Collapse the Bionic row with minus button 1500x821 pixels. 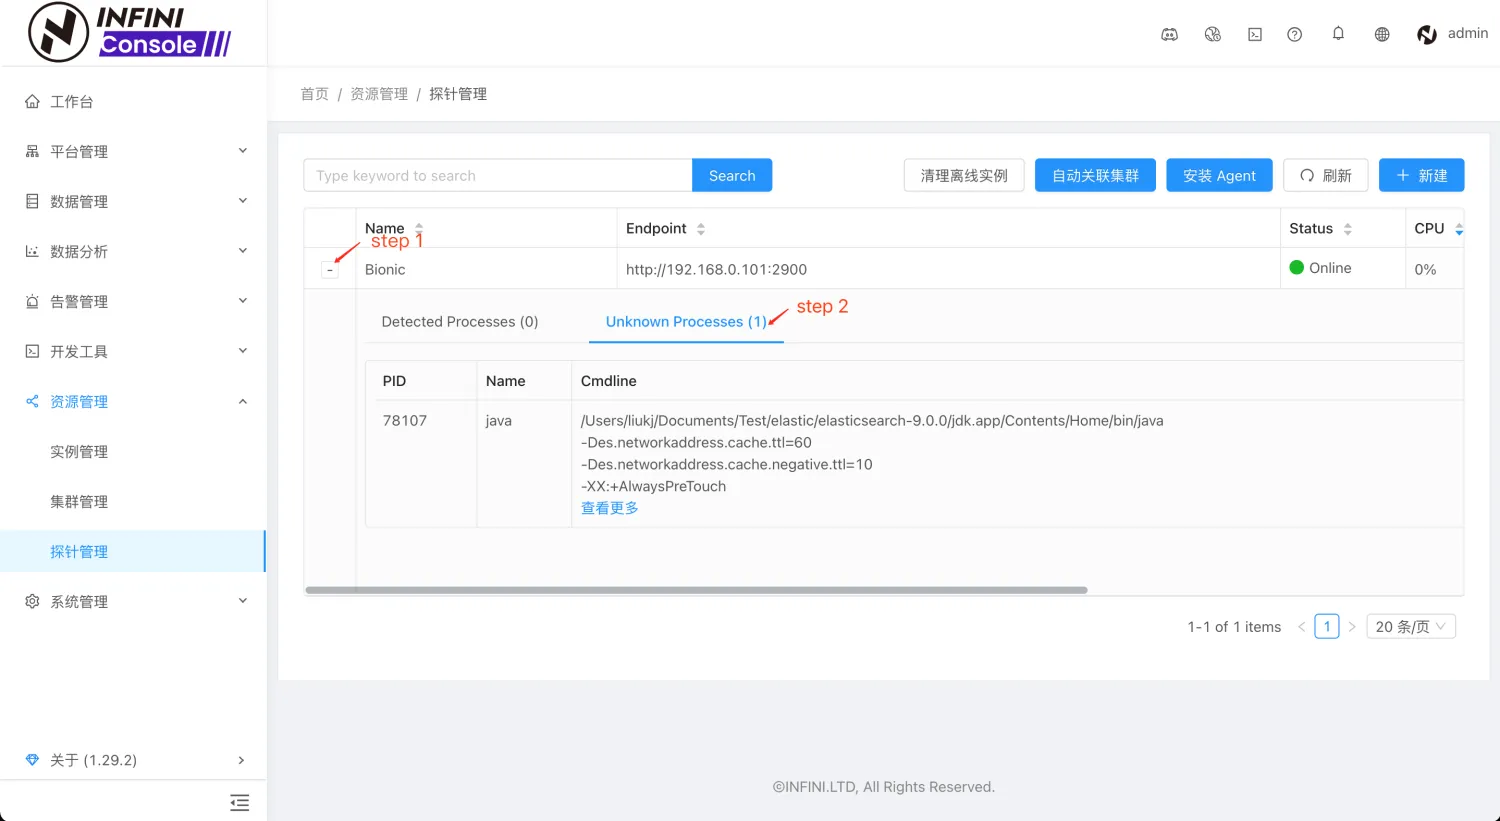[330, 270]
